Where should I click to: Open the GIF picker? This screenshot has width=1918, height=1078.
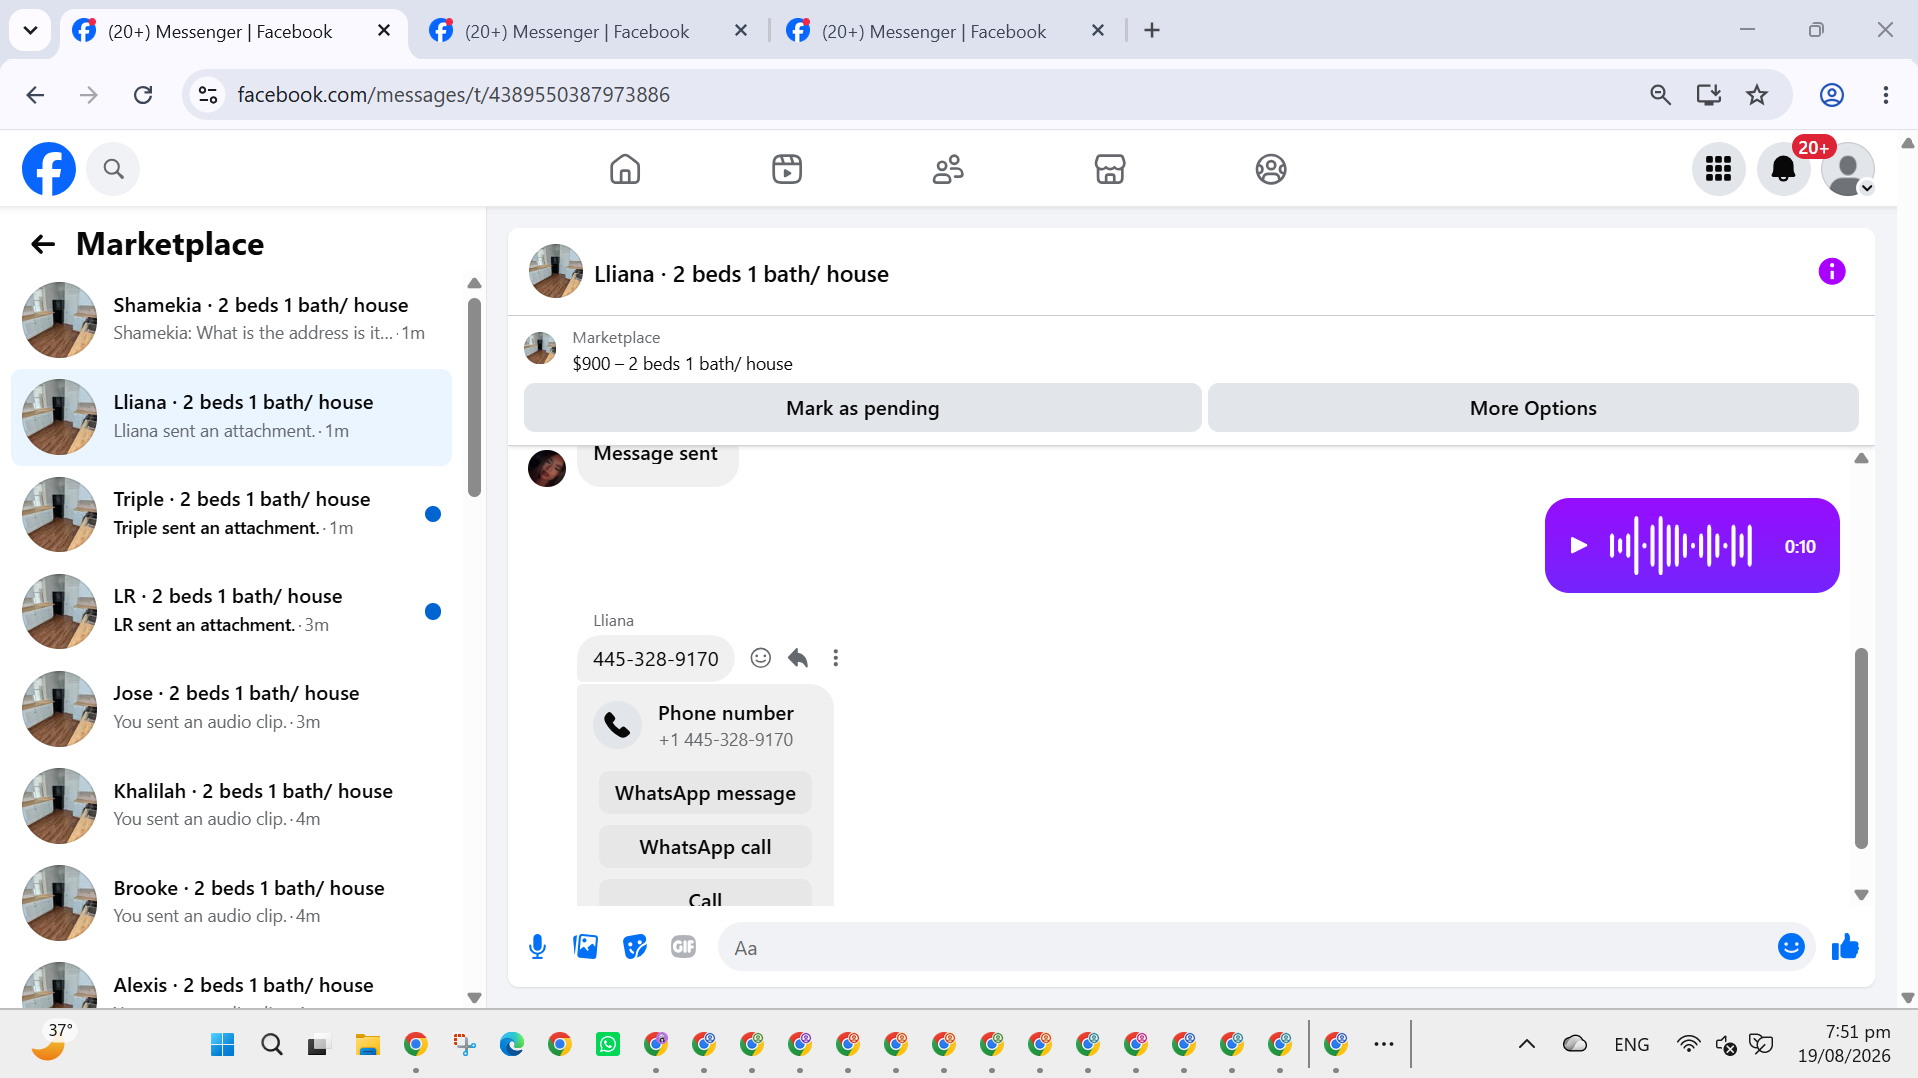tap(683, 947)
